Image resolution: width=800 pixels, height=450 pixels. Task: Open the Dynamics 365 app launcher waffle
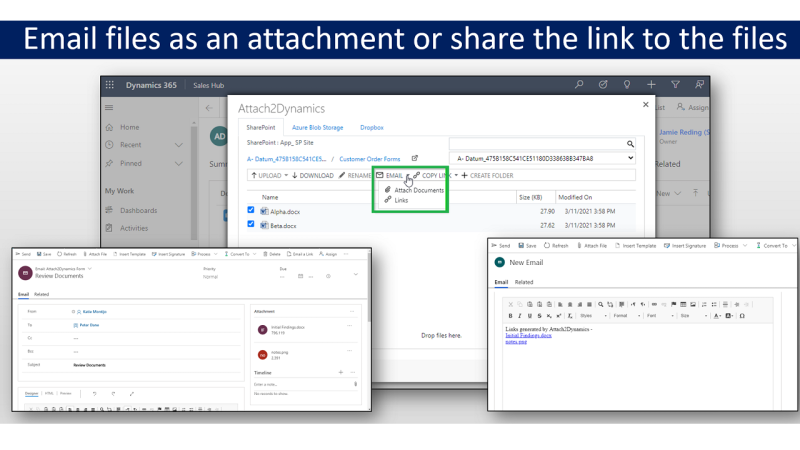pos(110,85)
